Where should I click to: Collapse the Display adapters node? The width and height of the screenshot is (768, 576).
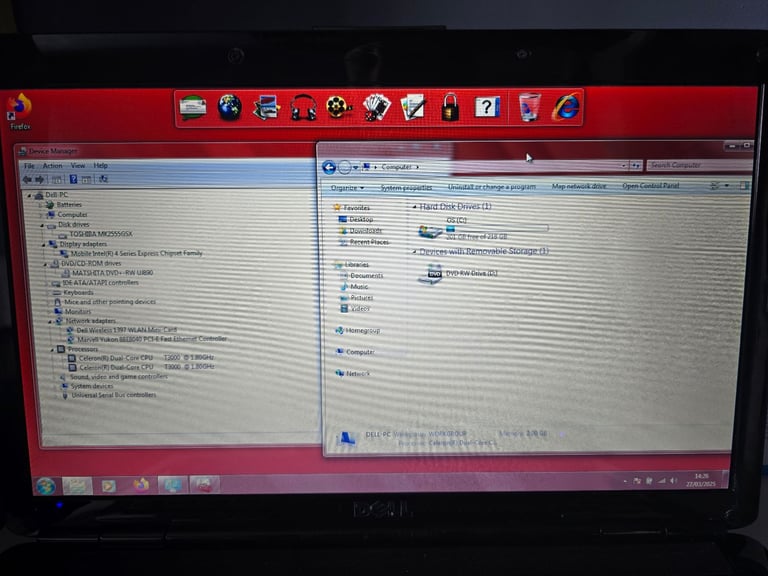point(43,244)
